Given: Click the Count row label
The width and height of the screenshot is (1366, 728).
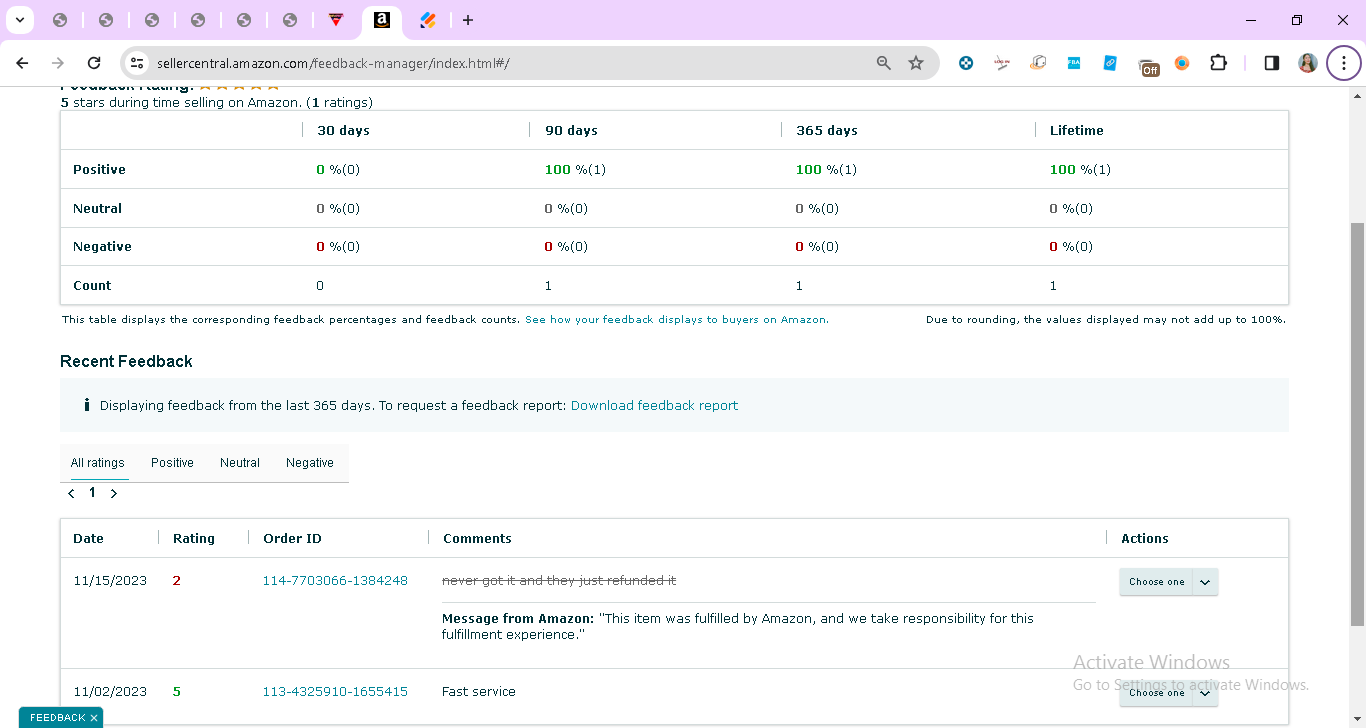Looking at the screenshot, I should coord(92,286).
